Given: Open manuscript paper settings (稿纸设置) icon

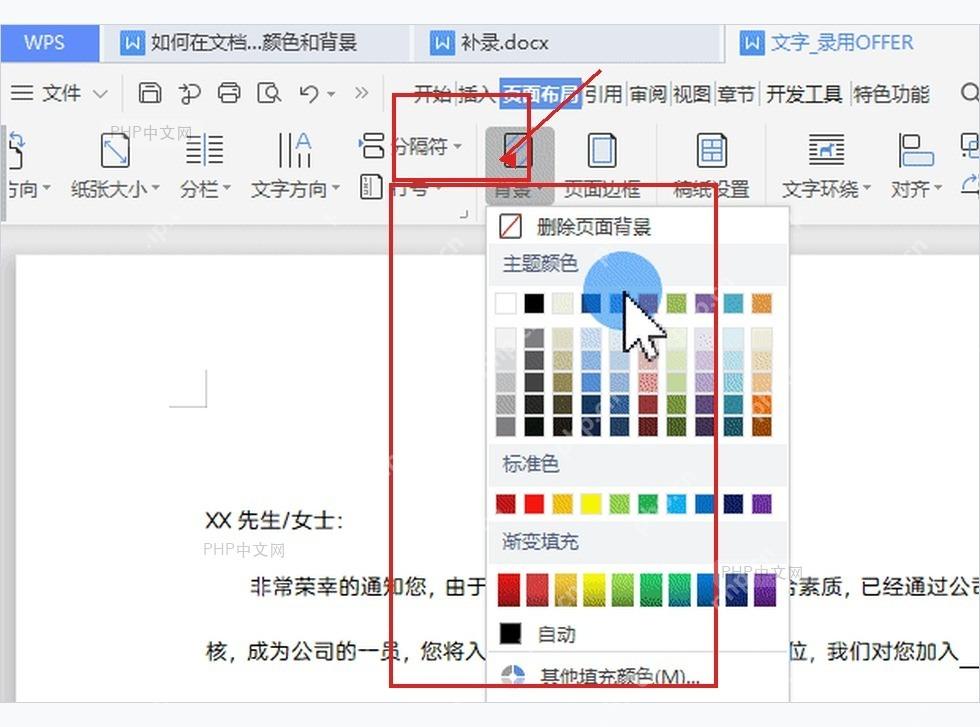Looking at the screenshot, I should [x=711, y=150].
